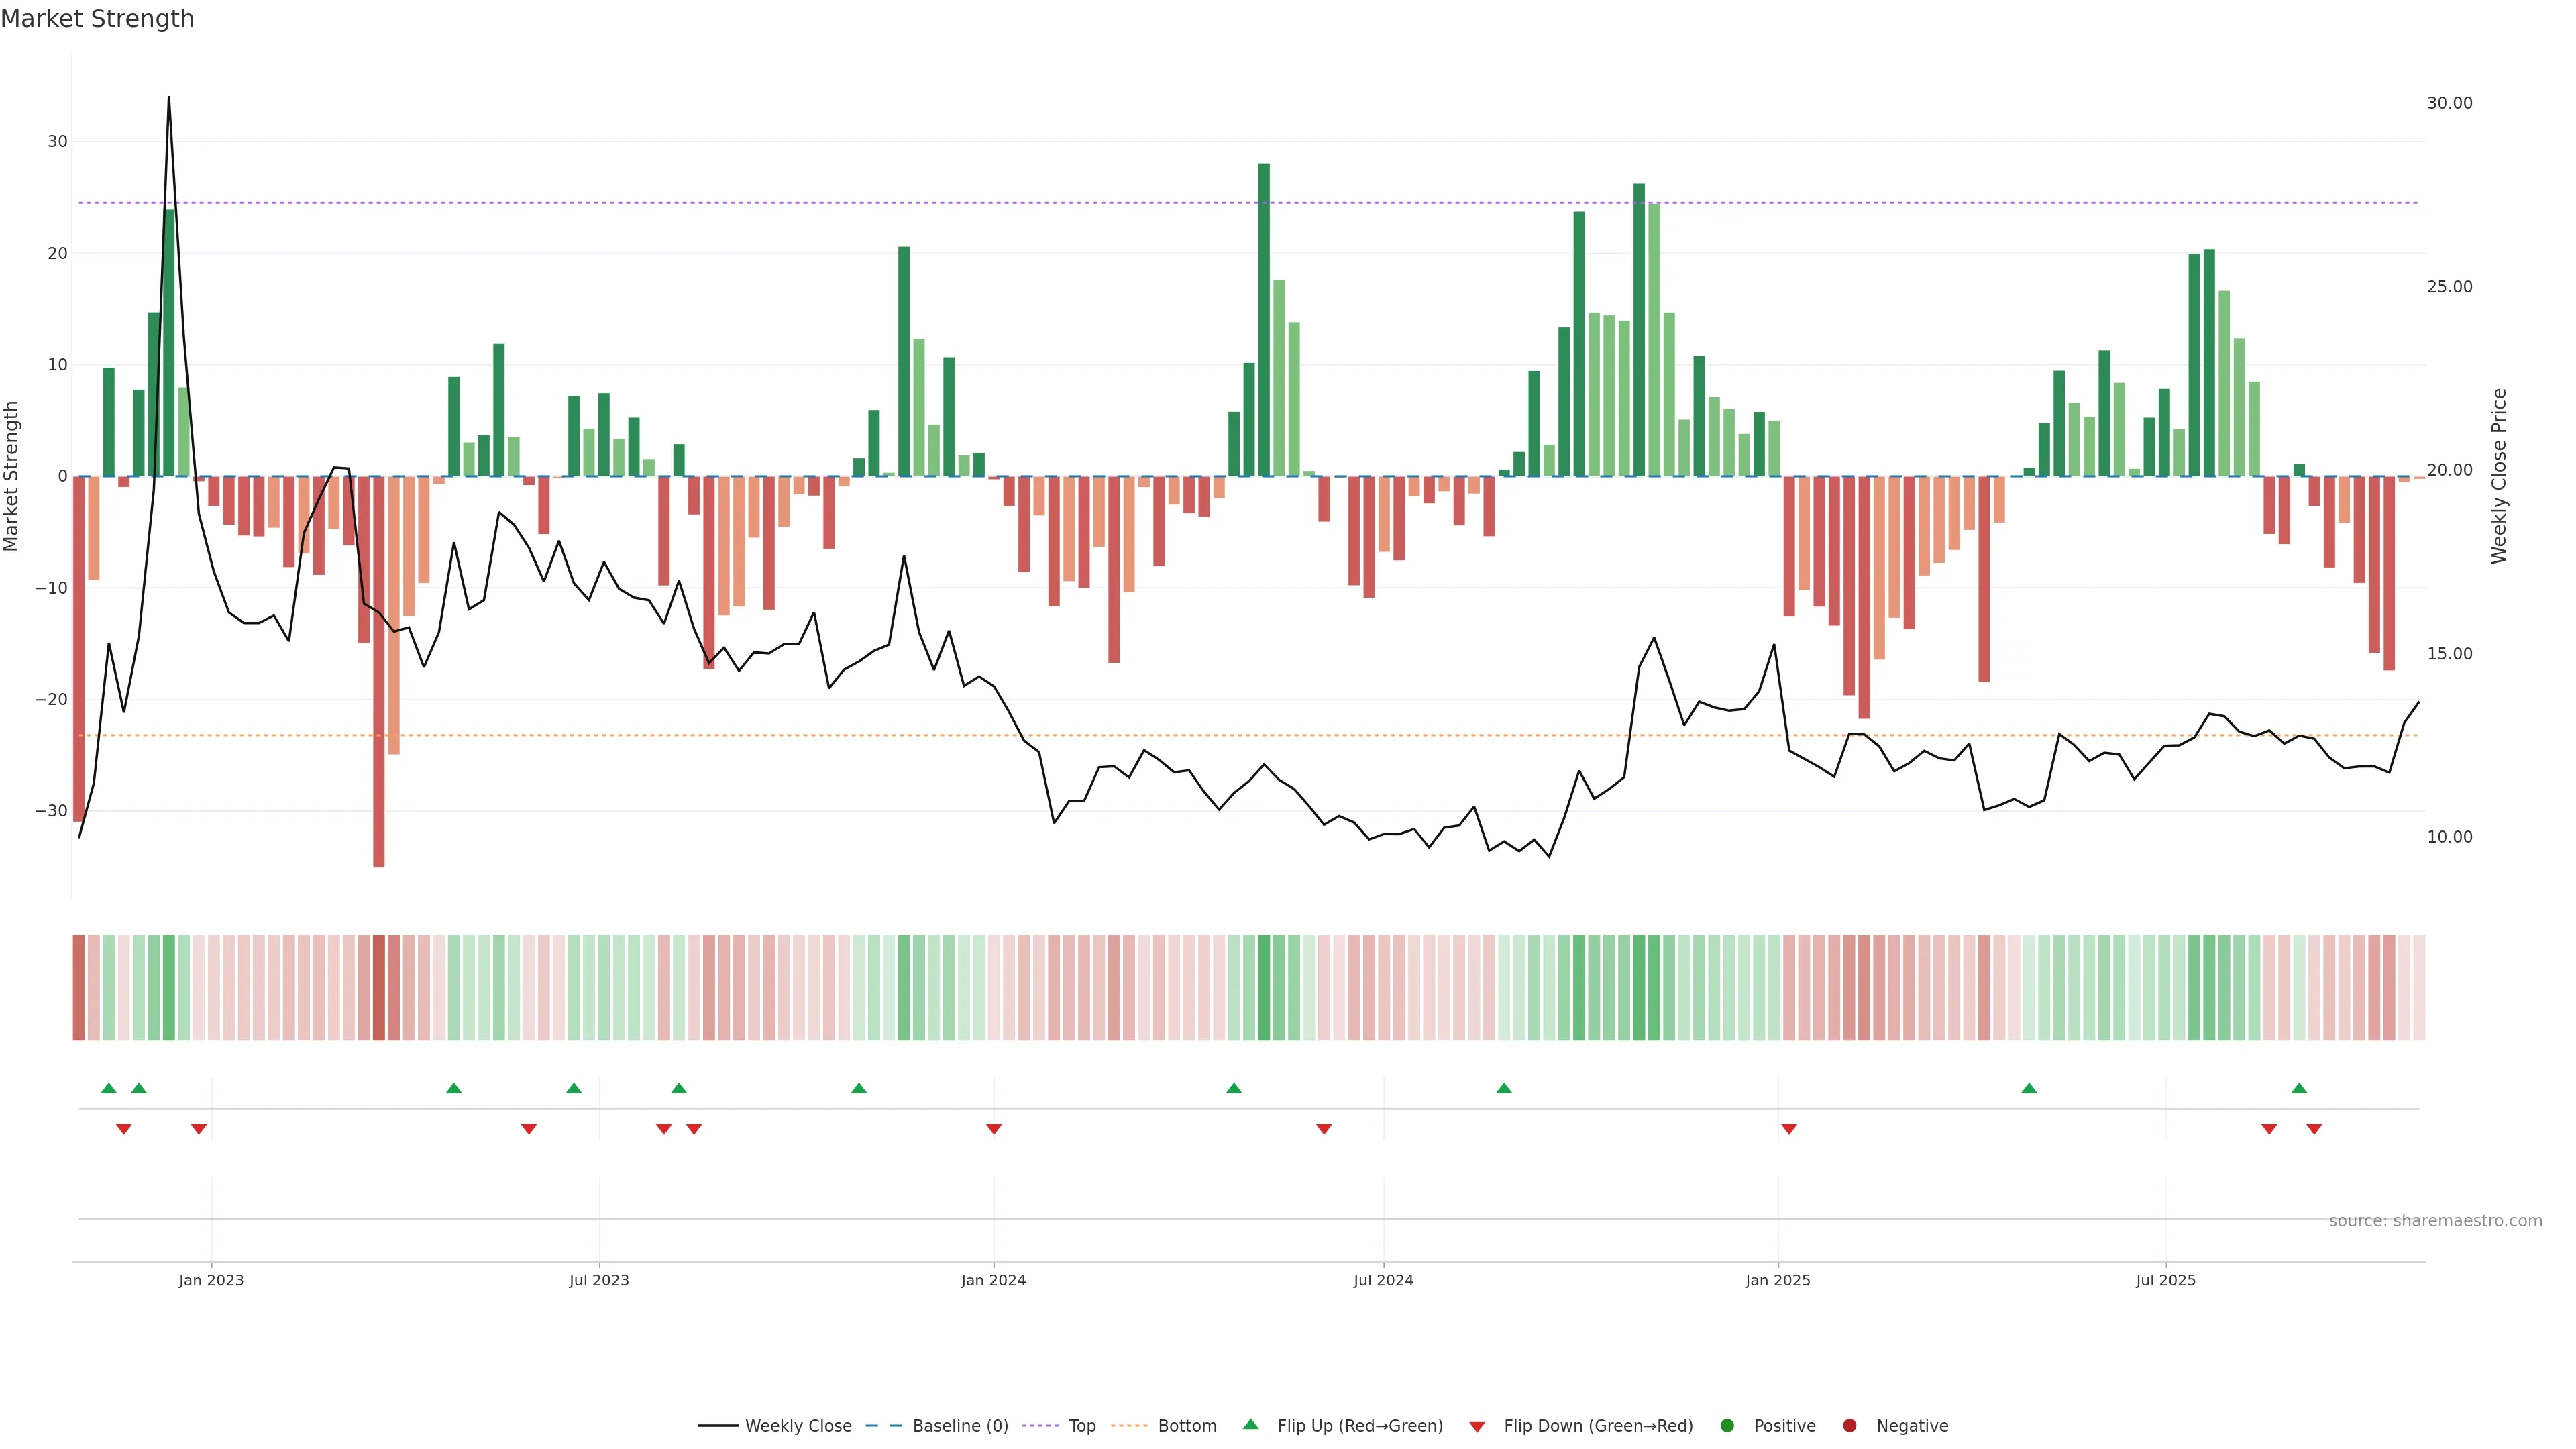
Task: Click the Jul 2025 x-axis label
Action: 2165,1280
